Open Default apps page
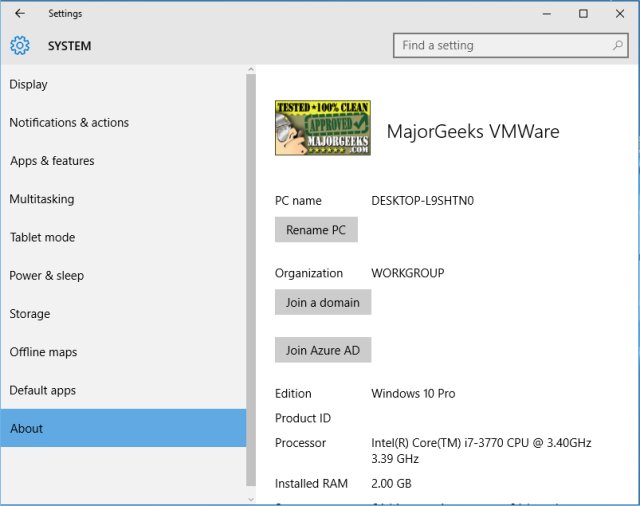 coord(123,390)
